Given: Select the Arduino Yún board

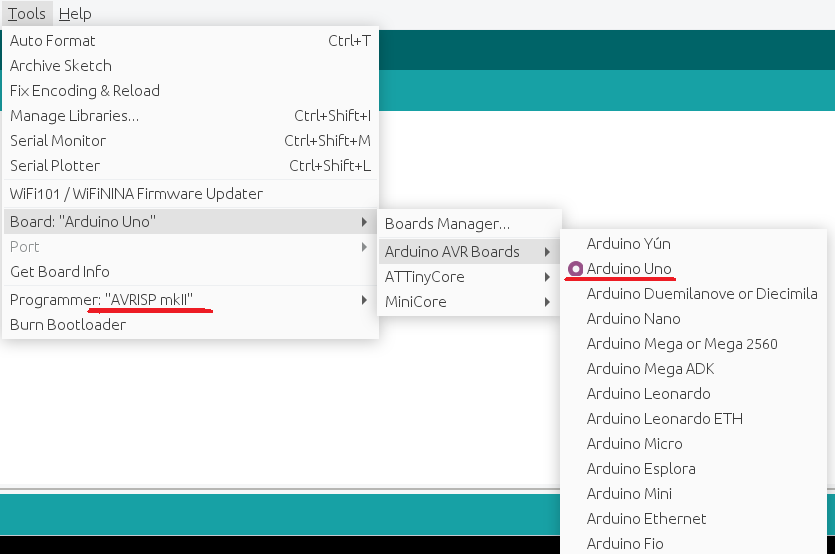Looking at the screenshot, I should [693, 243].
